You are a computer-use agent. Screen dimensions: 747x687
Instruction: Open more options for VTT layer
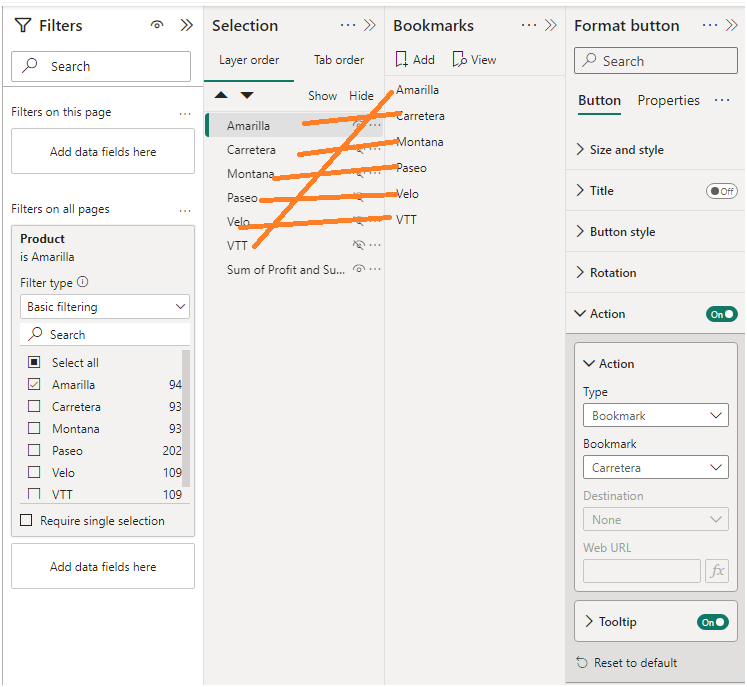375,245
